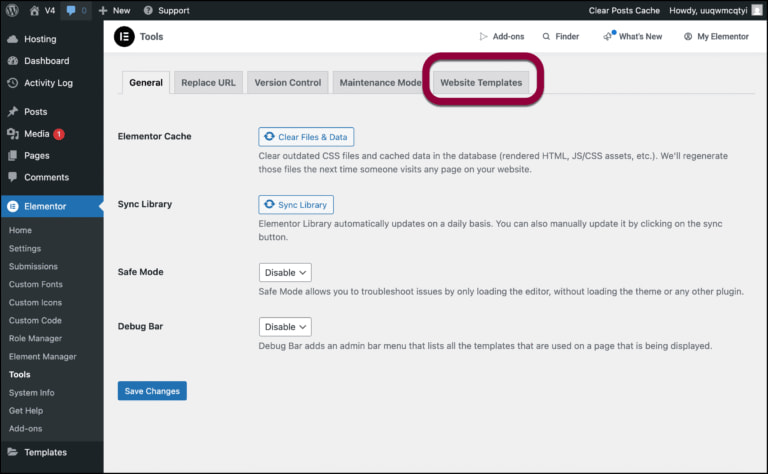Click the WordPress logo in admin bar
Viewport: 768px width, 474px height.
12,10
